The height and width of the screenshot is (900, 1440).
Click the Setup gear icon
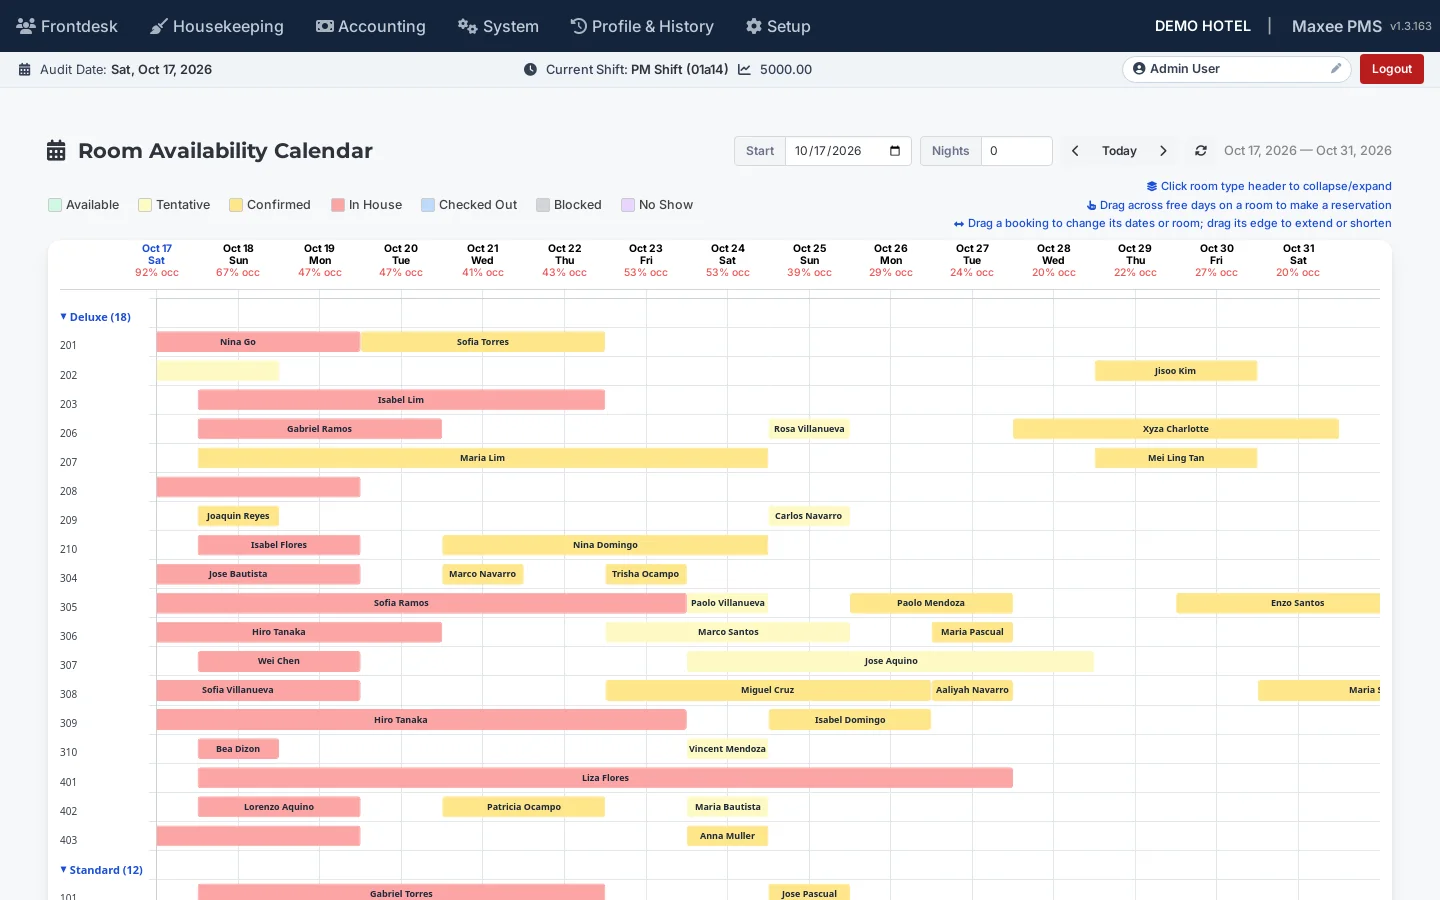point(754,26)
